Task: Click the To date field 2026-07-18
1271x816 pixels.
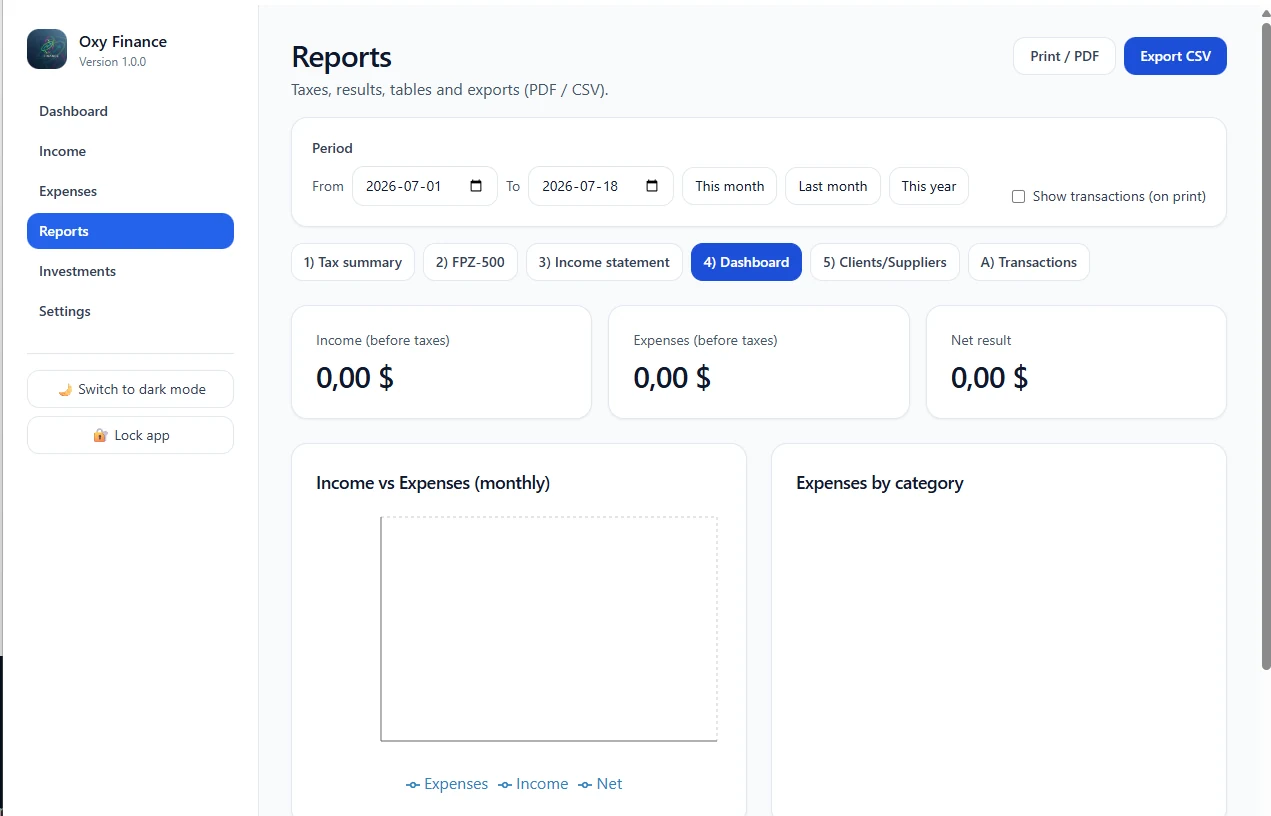Action: [x=601, y=186]
